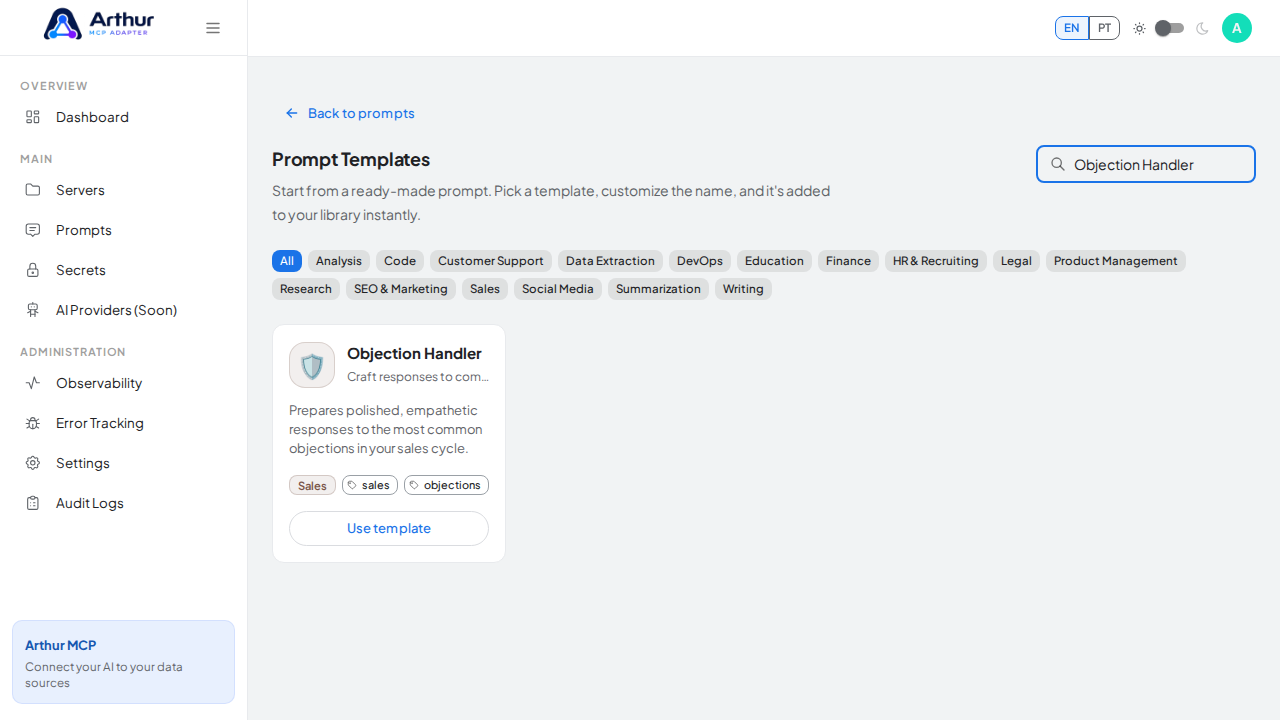The width and height of the screenshot is (1280, 720).
Task: Filter templates by Customer Support
Action: coord(491,261)
